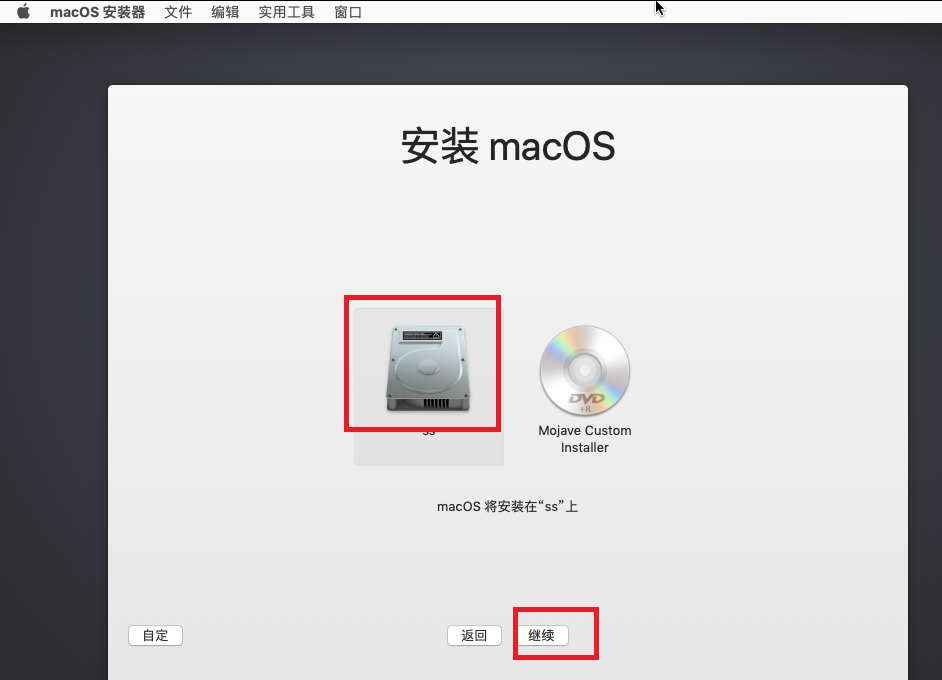The height and width of the screenshot is (680, 942).
Task: Open the 编辑 menu
Action: (x=225, y=12)
